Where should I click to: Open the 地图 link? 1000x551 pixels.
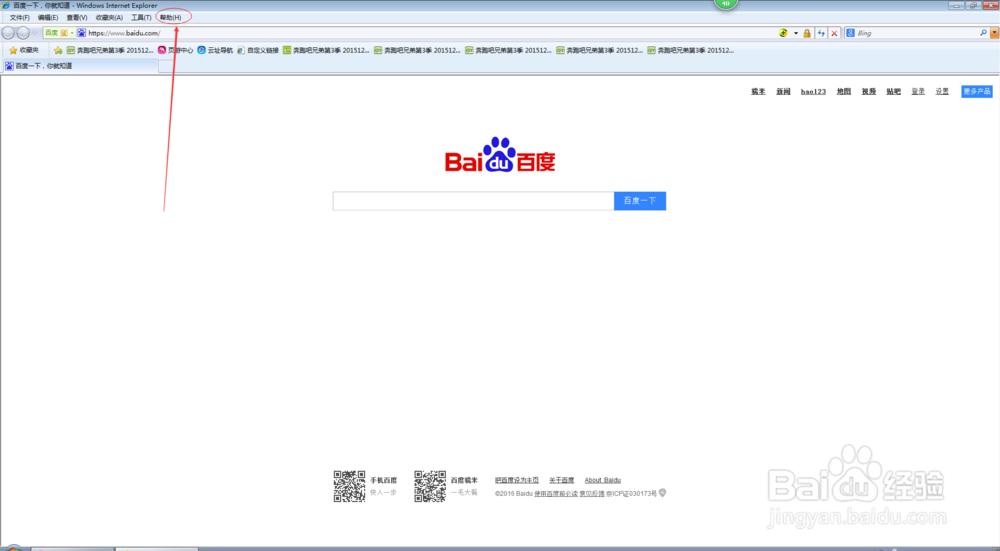(x=844, y=92)
